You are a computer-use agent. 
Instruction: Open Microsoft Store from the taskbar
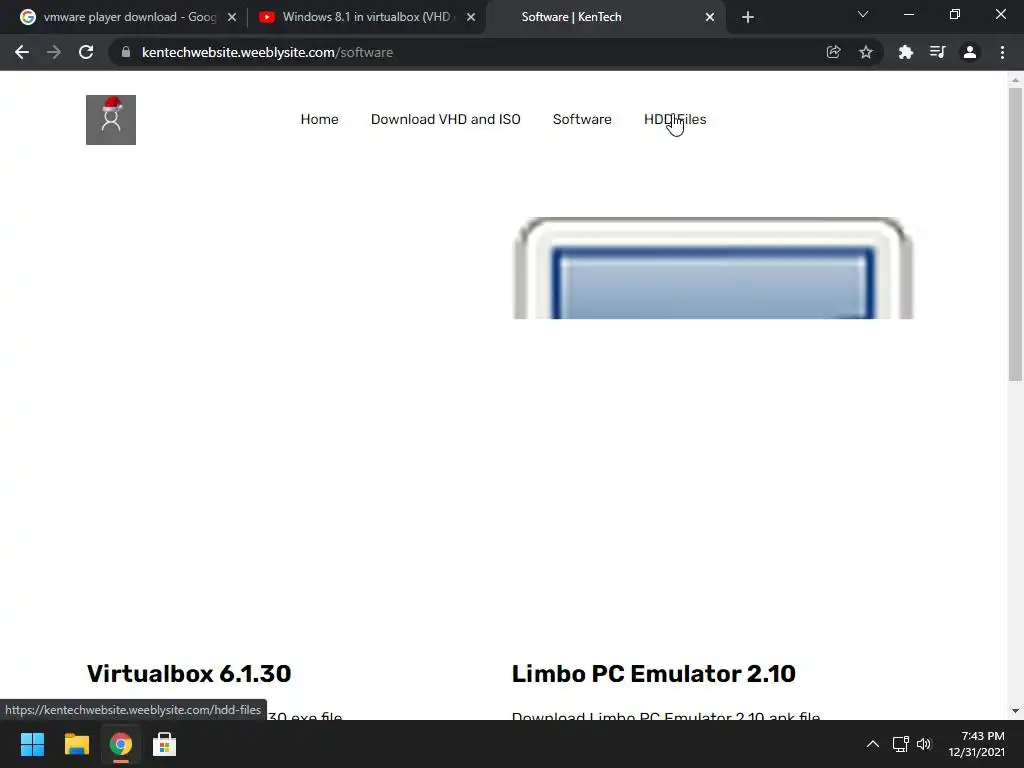click(x=165, y=744)
